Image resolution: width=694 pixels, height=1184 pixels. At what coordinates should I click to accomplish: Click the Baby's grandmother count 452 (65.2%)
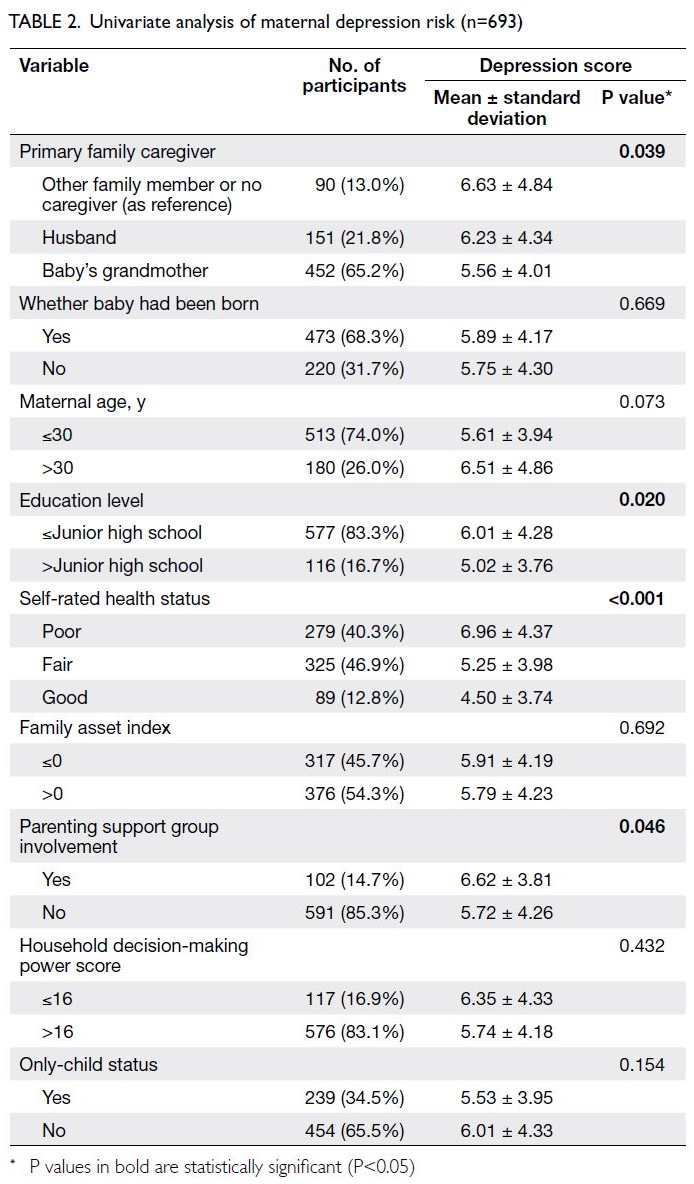click(x=354, y=270)
